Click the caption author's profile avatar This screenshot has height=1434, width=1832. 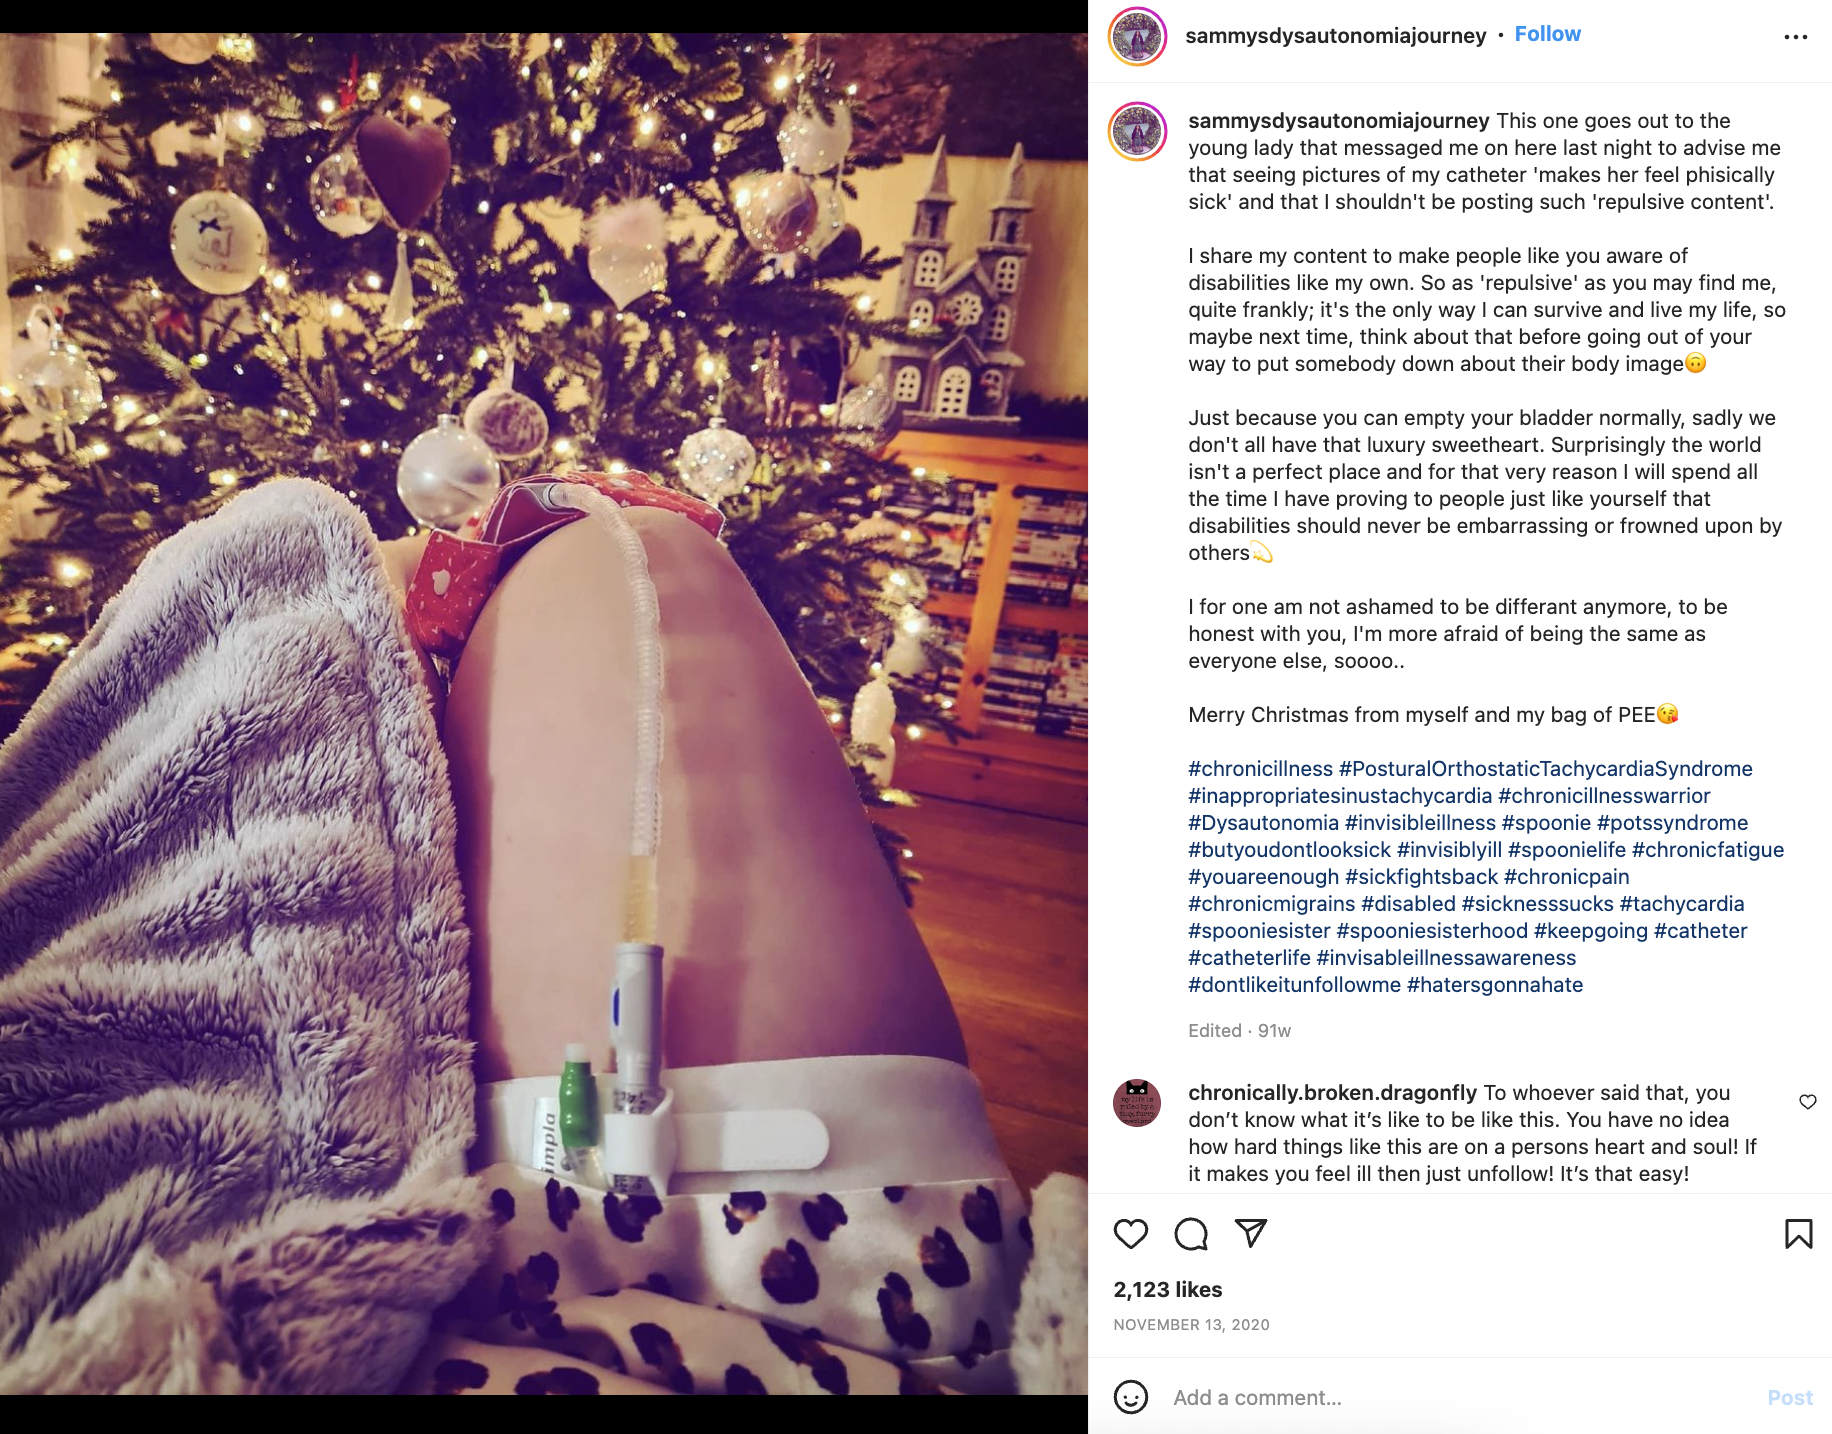click(1138, 131)
